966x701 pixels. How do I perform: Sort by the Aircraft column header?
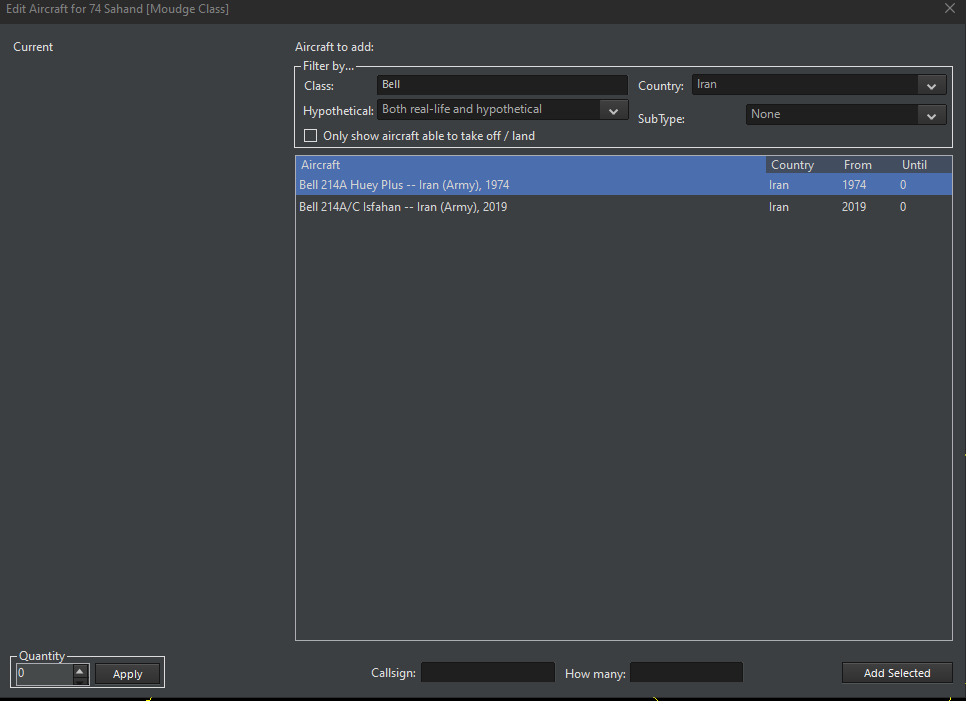coord(530,164)
